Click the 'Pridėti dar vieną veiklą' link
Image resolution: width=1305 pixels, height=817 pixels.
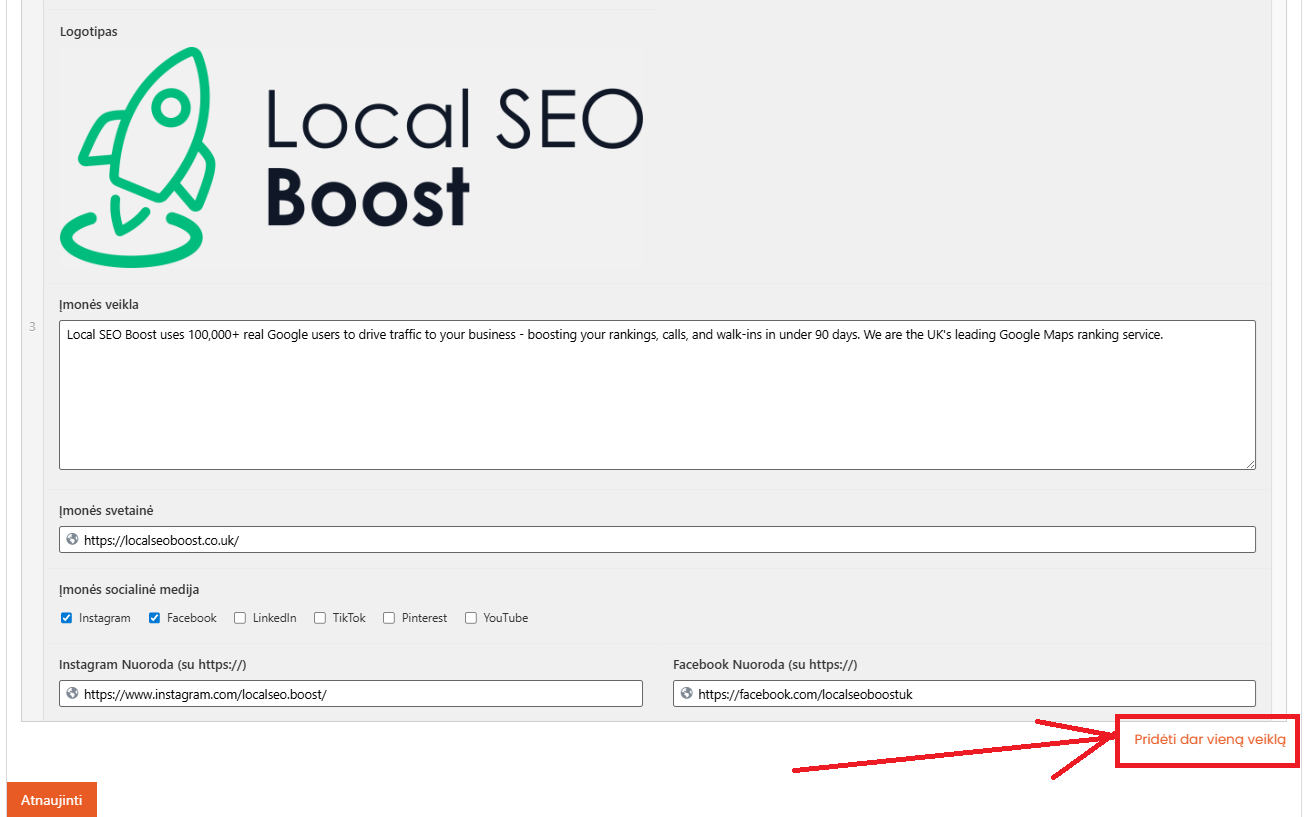[1209, 740]
